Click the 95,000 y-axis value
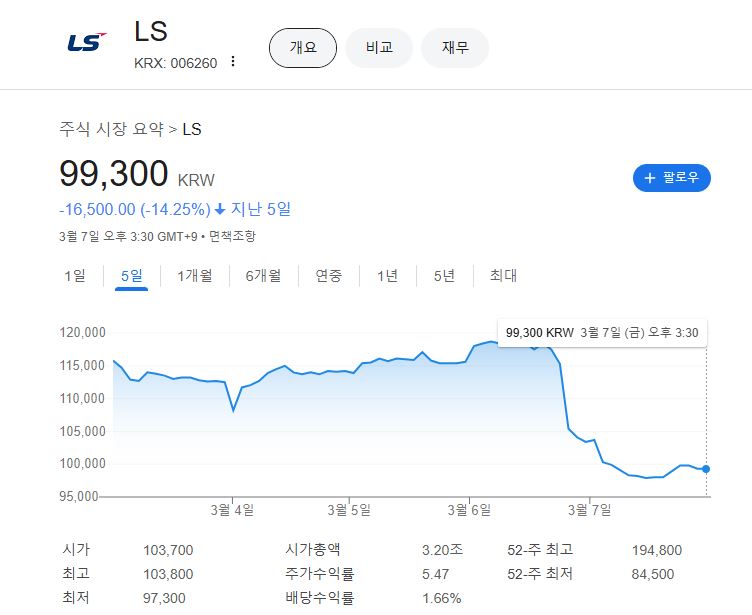The height and width of the screenshot is (615, 752). pos(79,496)
